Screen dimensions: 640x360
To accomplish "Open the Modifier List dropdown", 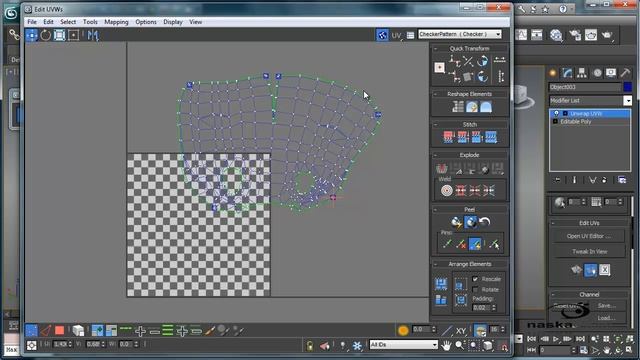I will point(590,100).
